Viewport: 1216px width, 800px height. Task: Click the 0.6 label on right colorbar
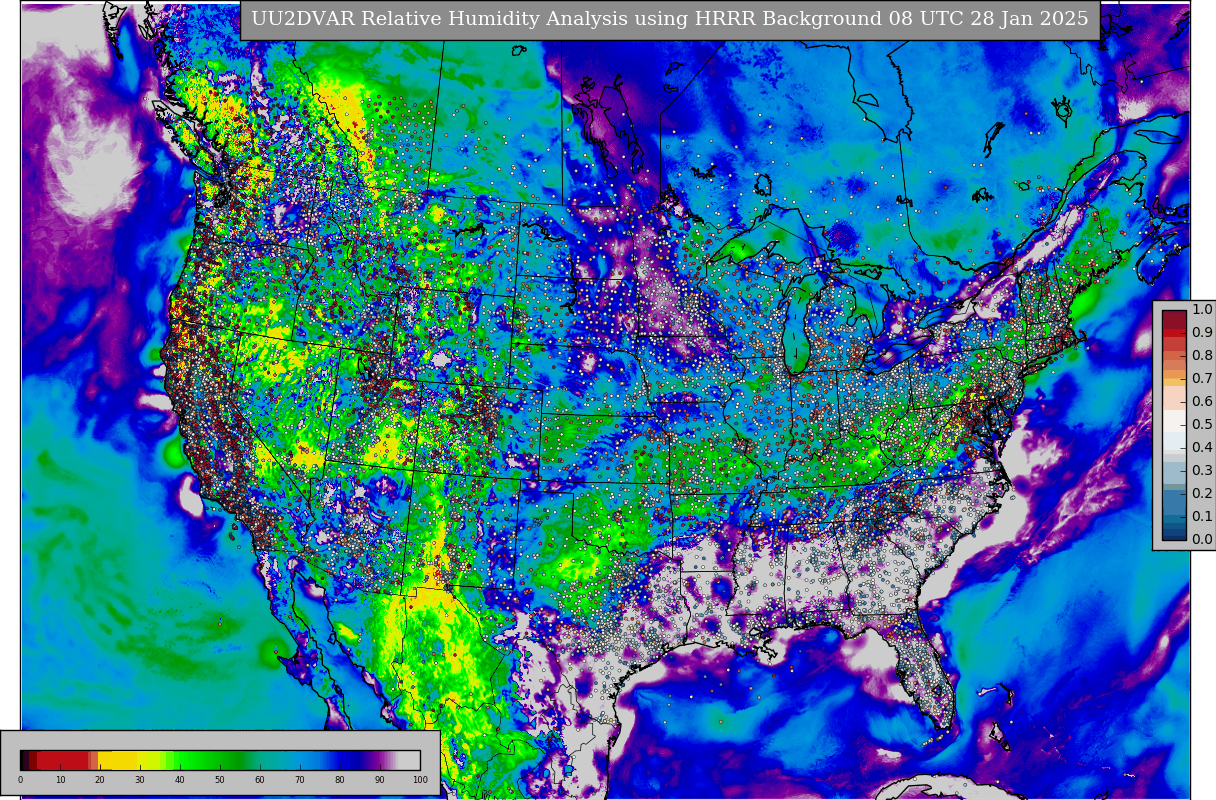(x=1201, y=402)
